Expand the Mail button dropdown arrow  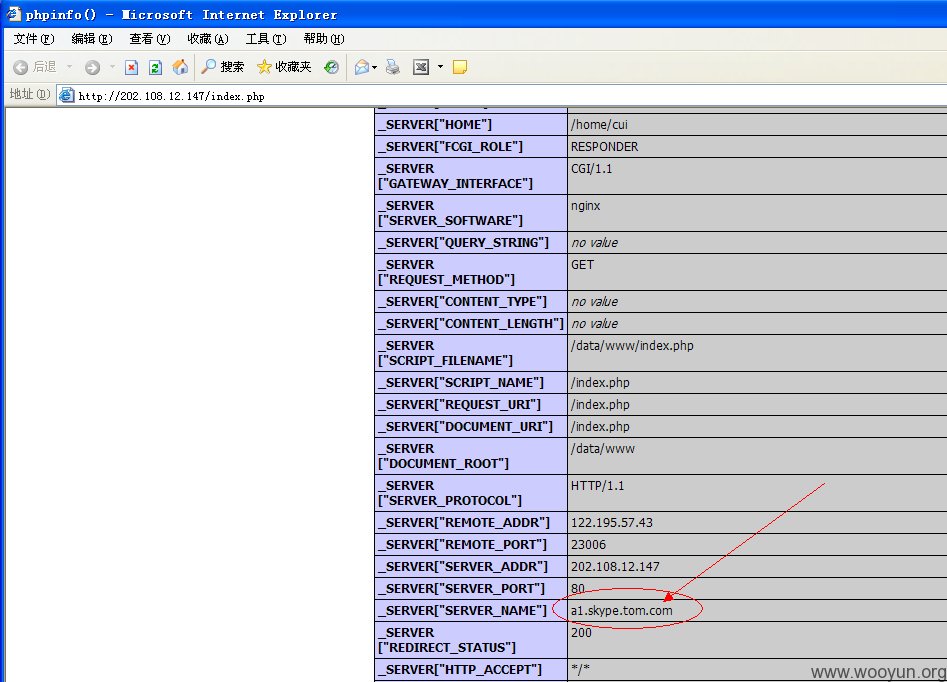point(374,67)
